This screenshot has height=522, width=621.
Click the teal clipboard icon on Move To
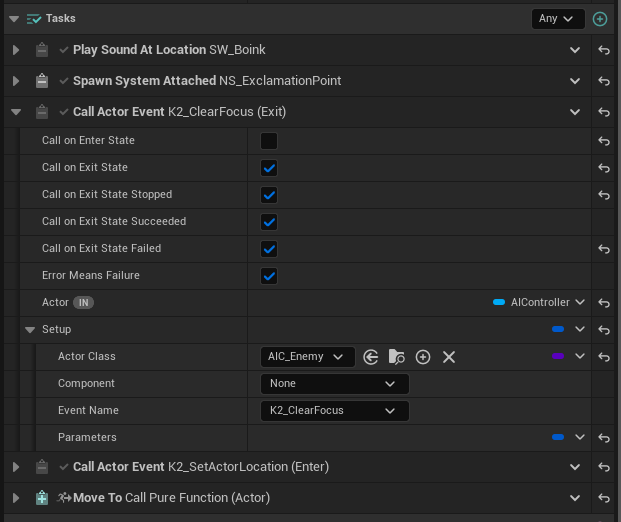point(42,498)
